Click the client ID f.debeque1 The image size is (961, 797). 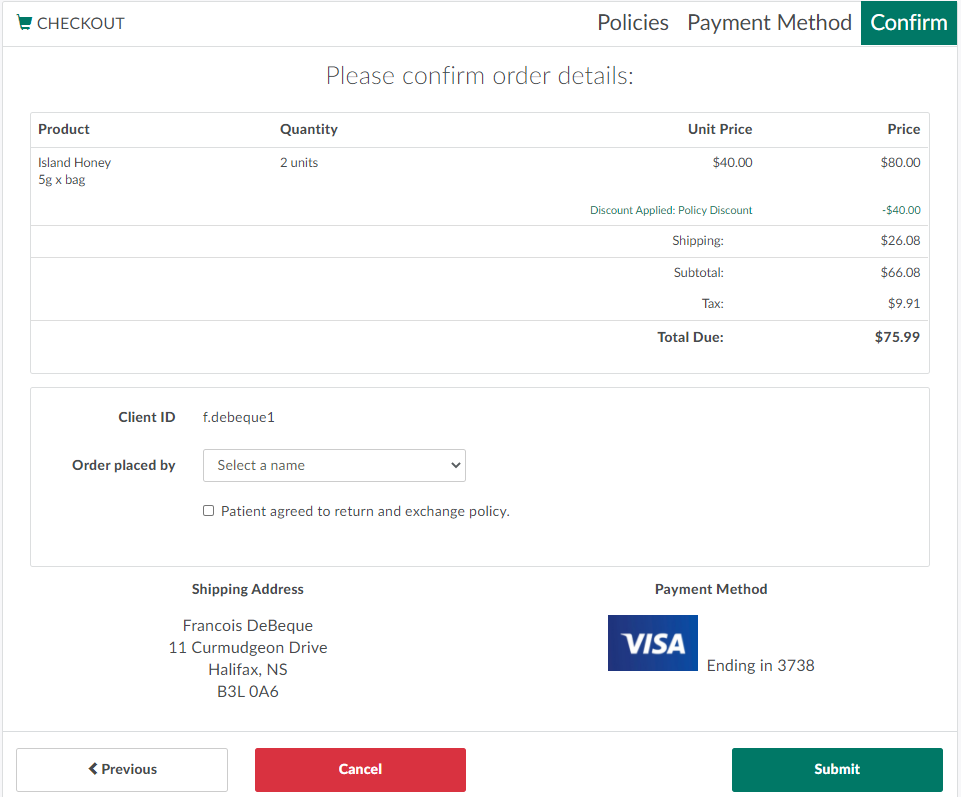(238, 417)
